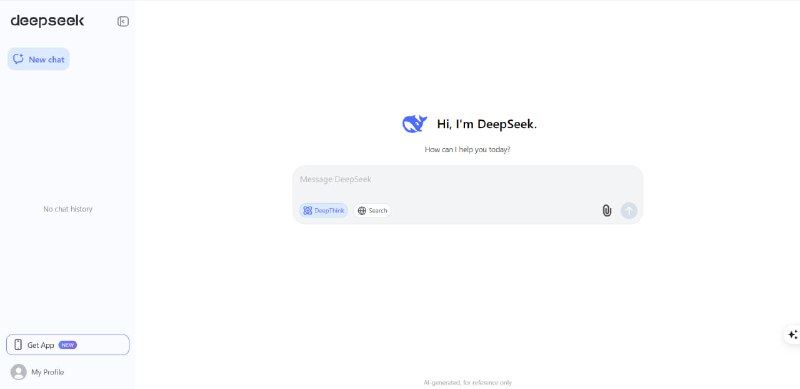This screenshot has width=800, height=389.
Task: Collapse the sidebar with the panel icon
Action: click(x=123, y=21)
